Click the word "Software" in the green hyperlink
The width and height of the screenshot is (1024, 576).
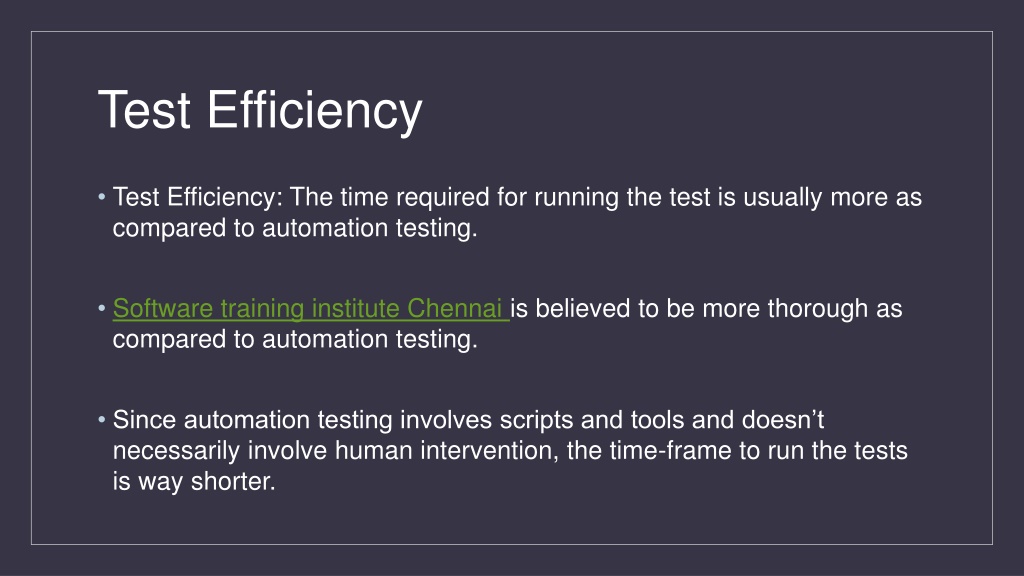[163, 308]
